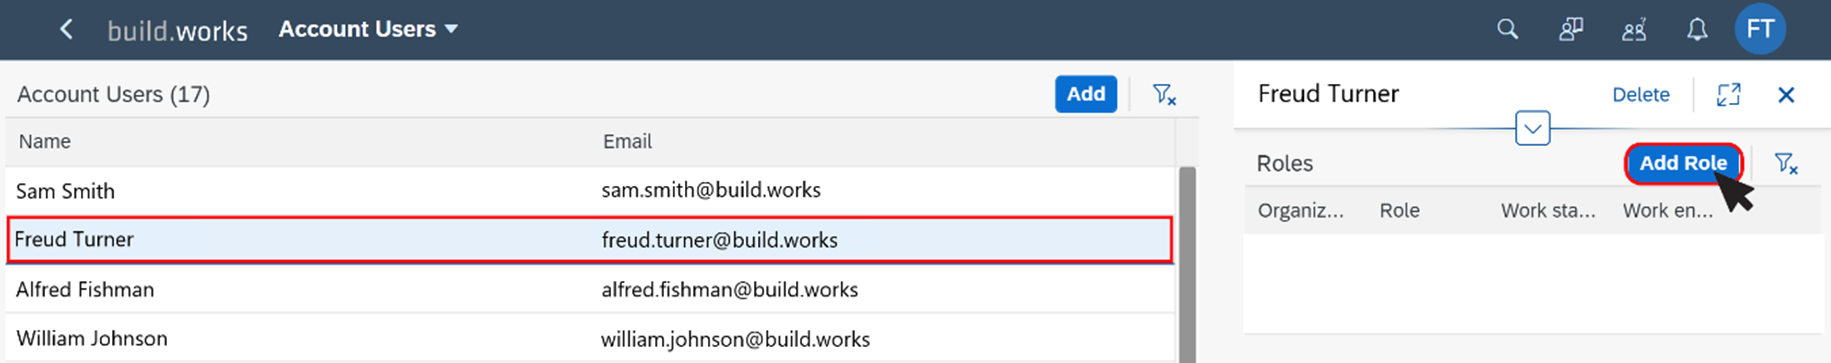Click the Add Role button

coord(1683,163)
